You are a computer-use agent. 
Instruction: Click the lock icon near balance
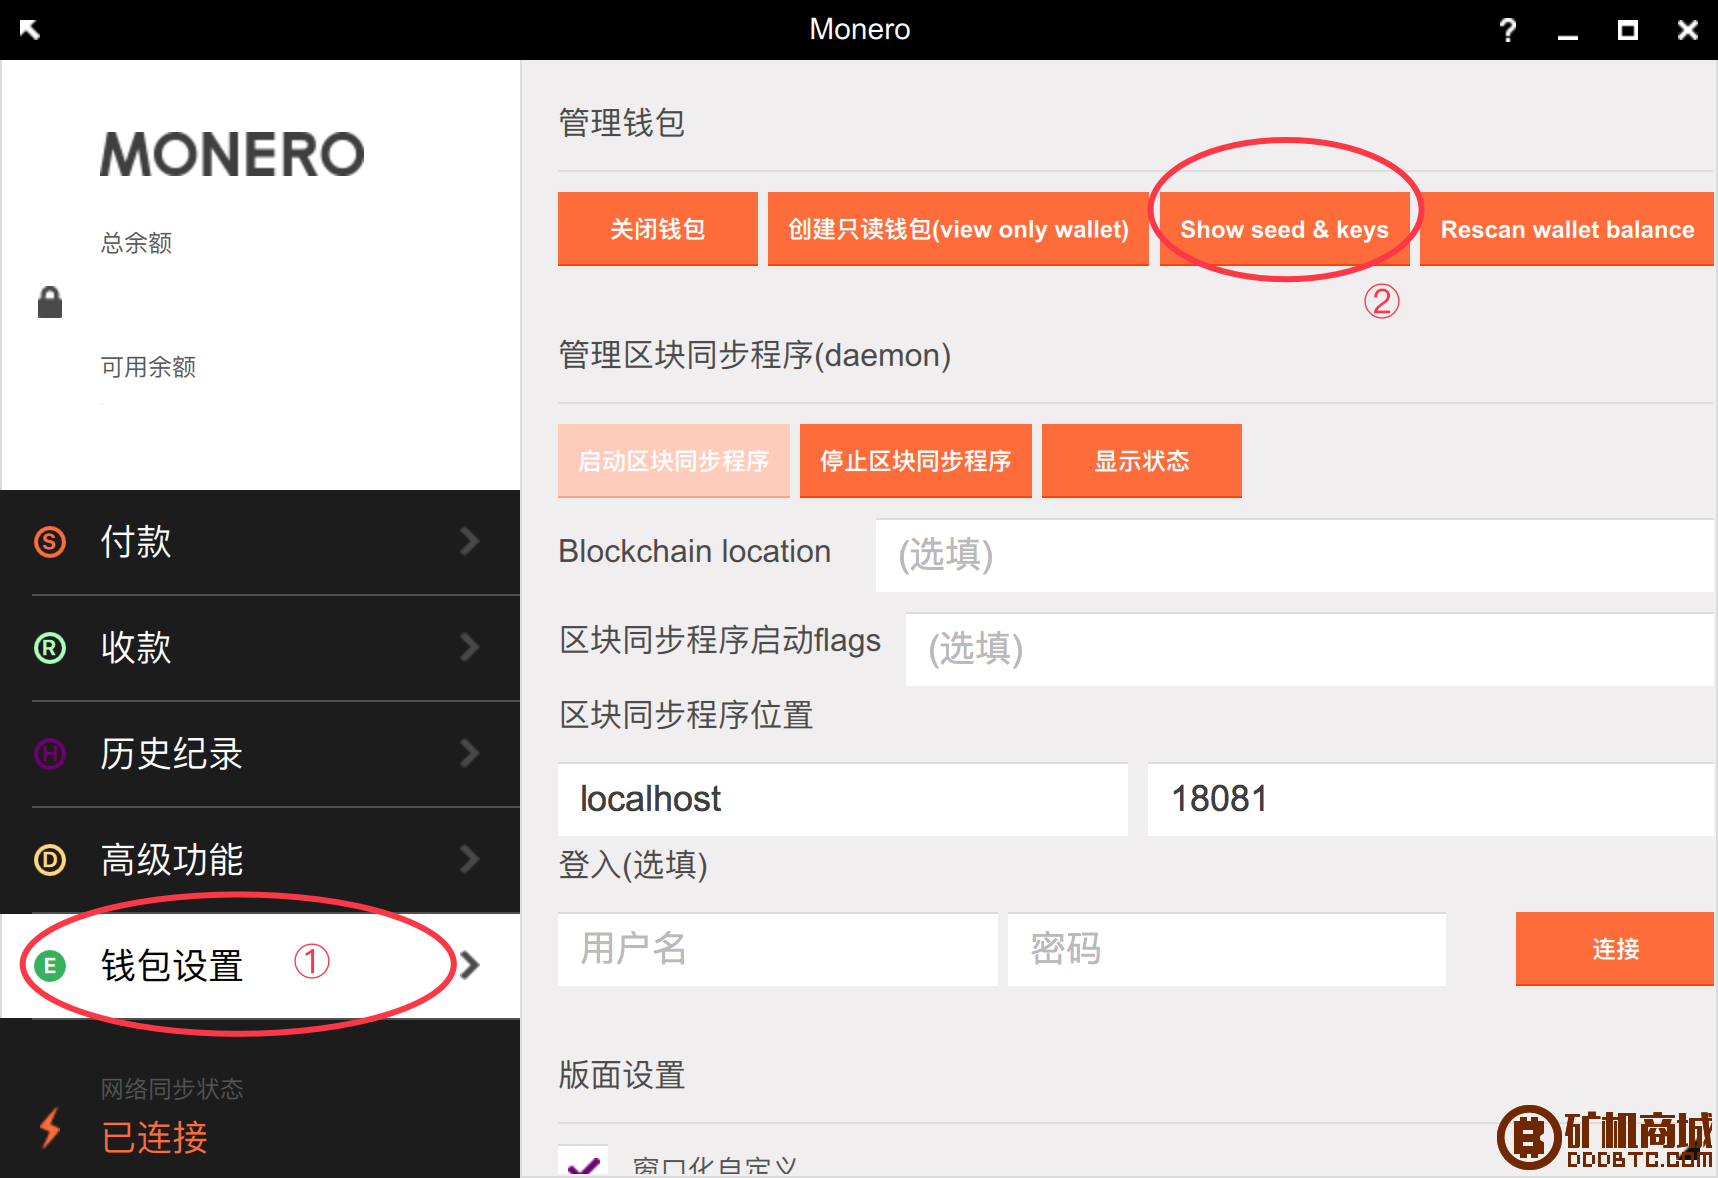pos(50,301)
